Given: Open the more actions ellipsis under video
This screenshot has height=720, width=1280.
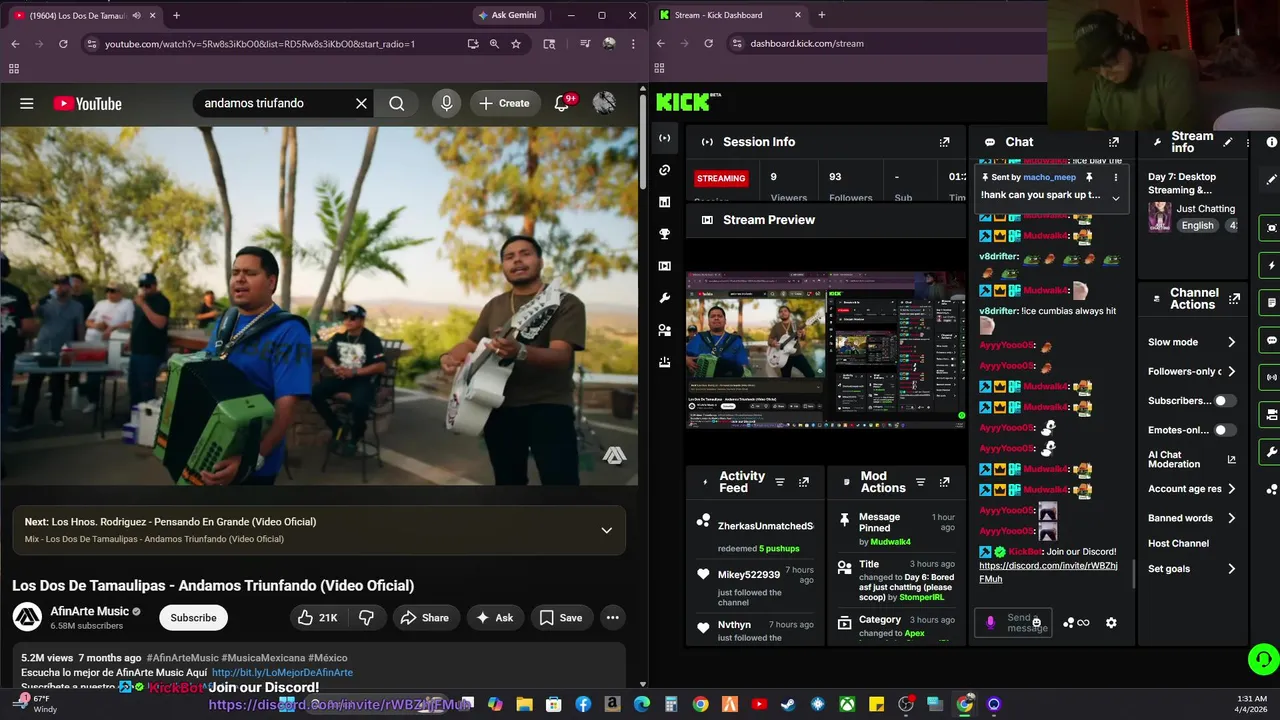Looking at the screenshot, I should pos(612,618).
